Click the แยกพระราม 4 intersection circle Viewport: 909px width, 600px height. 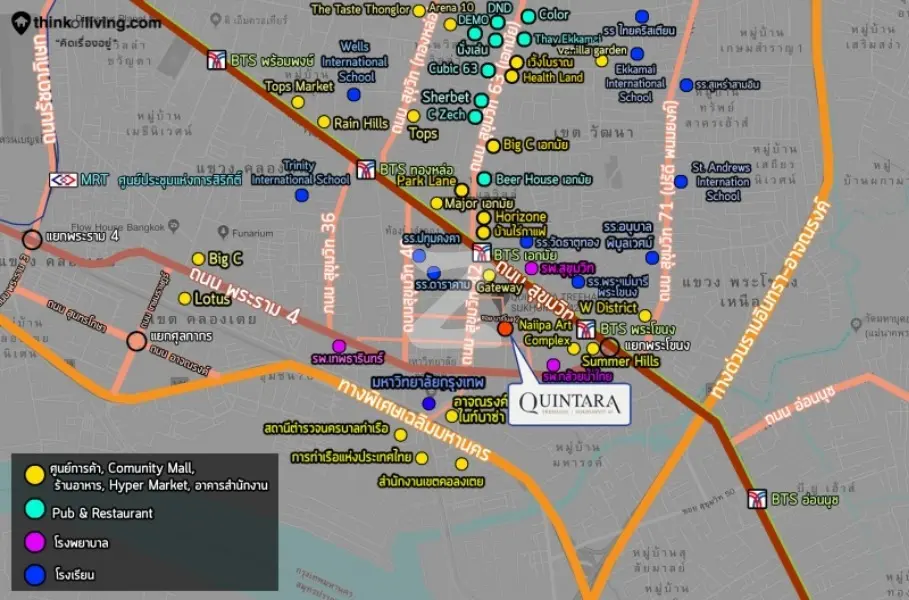pos(32,239)
